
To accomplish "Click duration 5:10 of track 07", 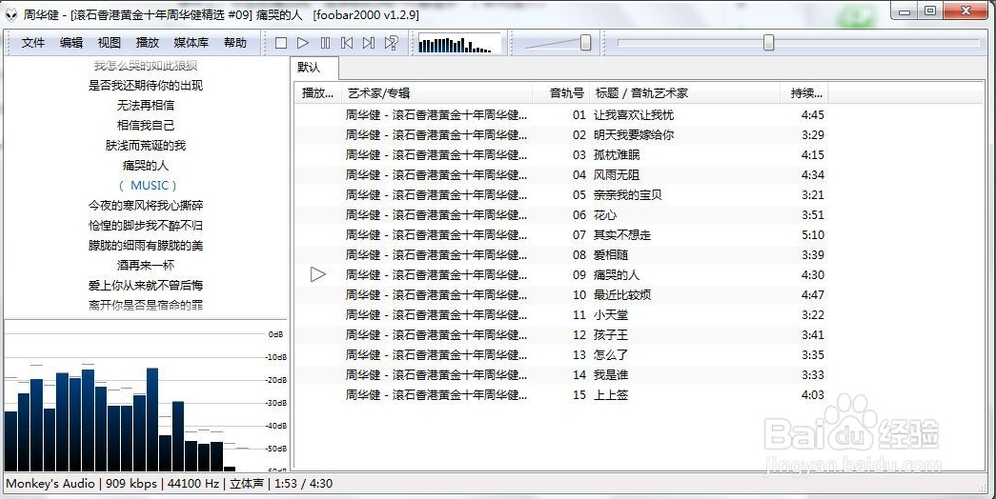I will 812,235.
